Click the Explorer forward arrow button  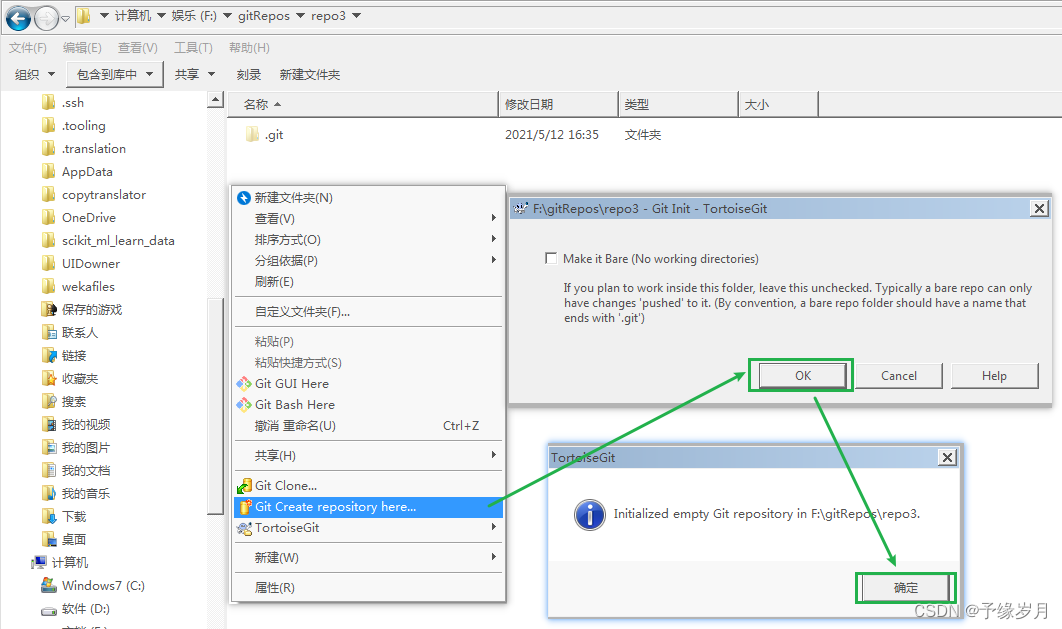tap(46, 18)
